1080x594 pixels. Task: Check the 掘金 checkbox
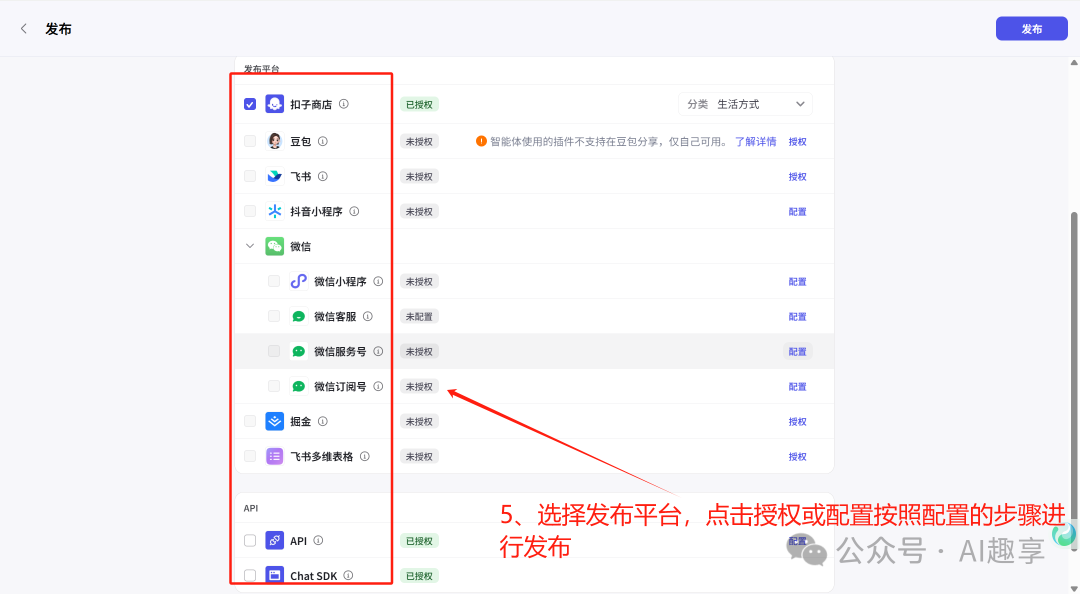(x=250, y=421)
